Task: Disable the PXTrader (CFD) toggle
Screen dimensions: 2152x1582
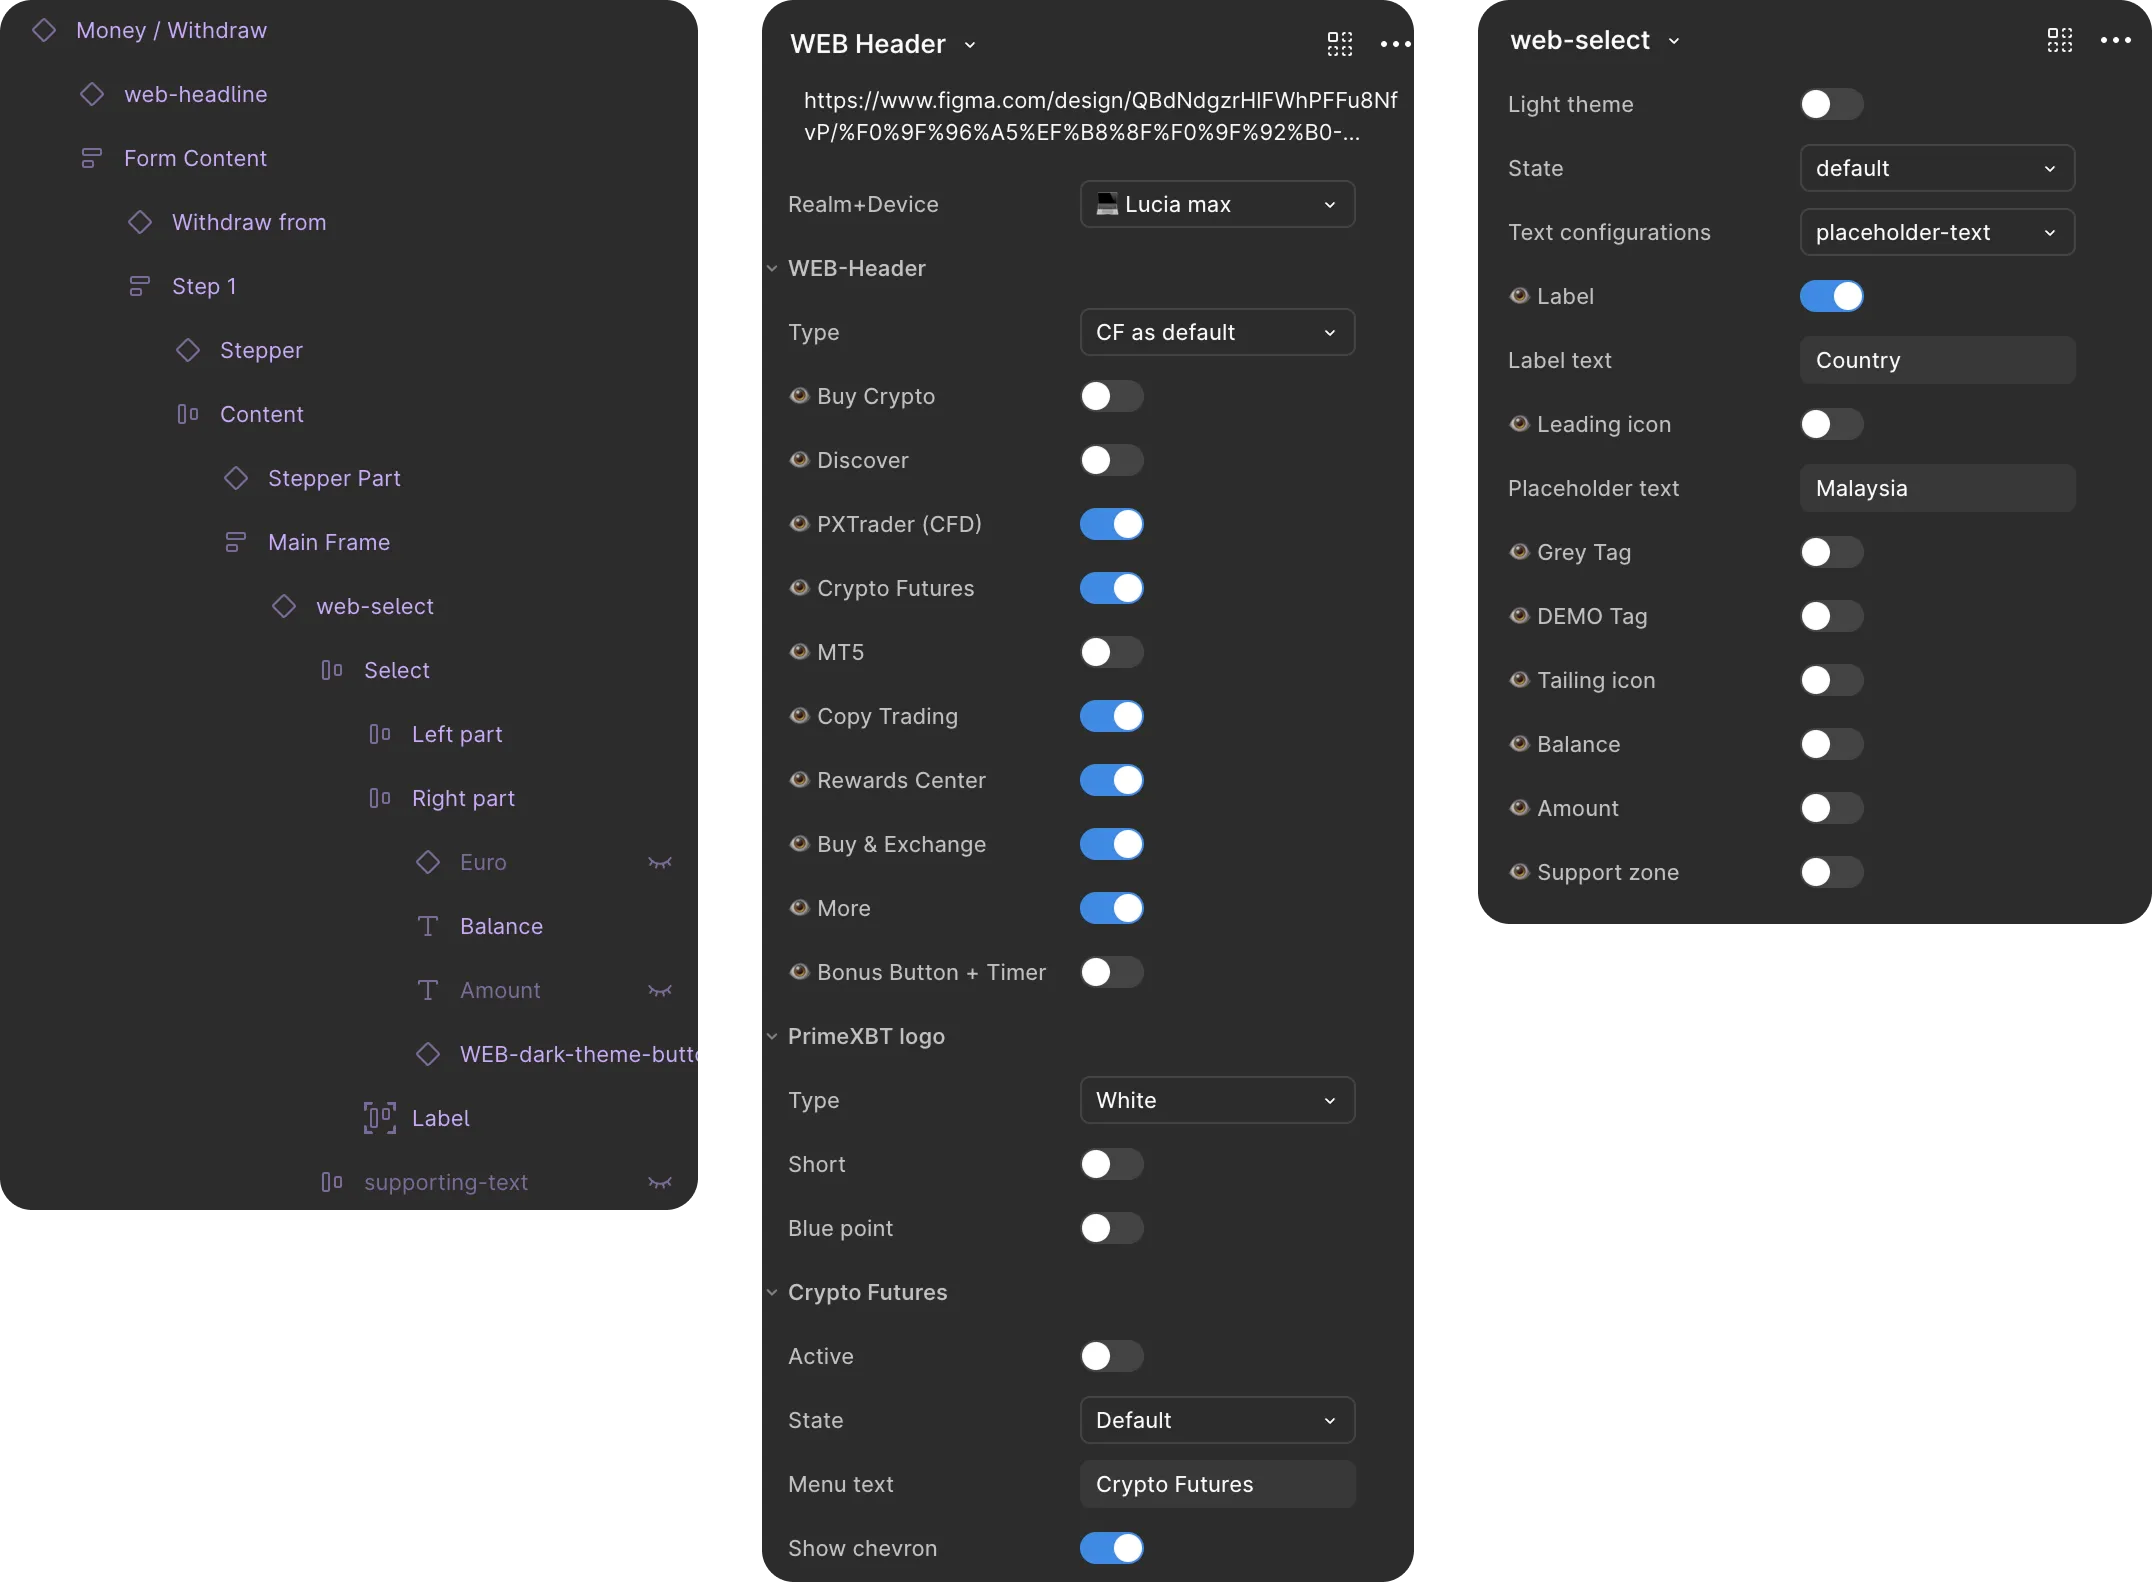Action: click(1111, 524)
